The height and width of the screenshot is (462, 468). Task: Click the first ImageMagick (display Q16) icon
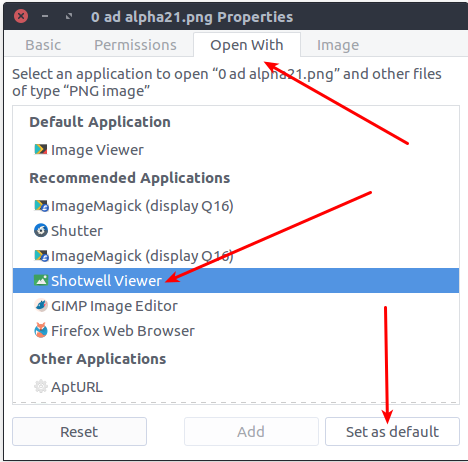point(41,206)
